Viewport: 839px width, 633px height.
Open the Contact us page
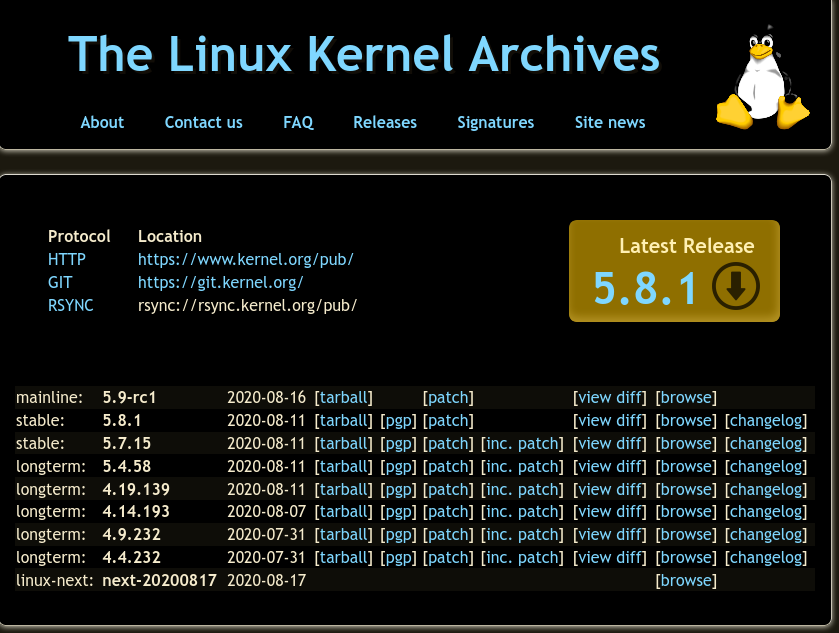(x=203, y=123)
